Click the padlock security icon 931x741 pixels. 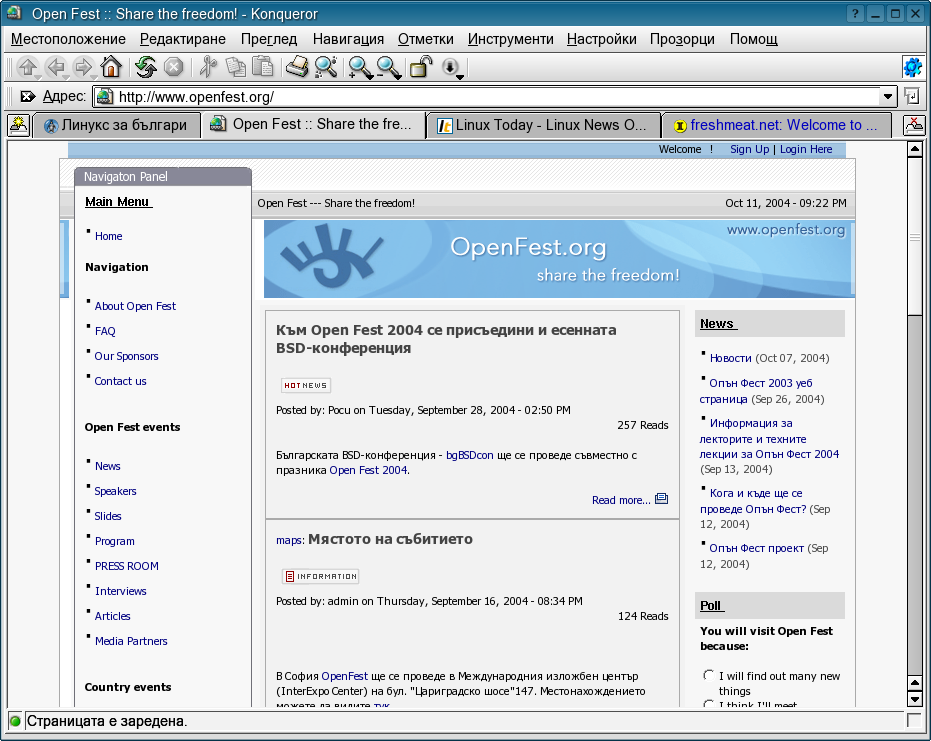(x=421, y=67)
